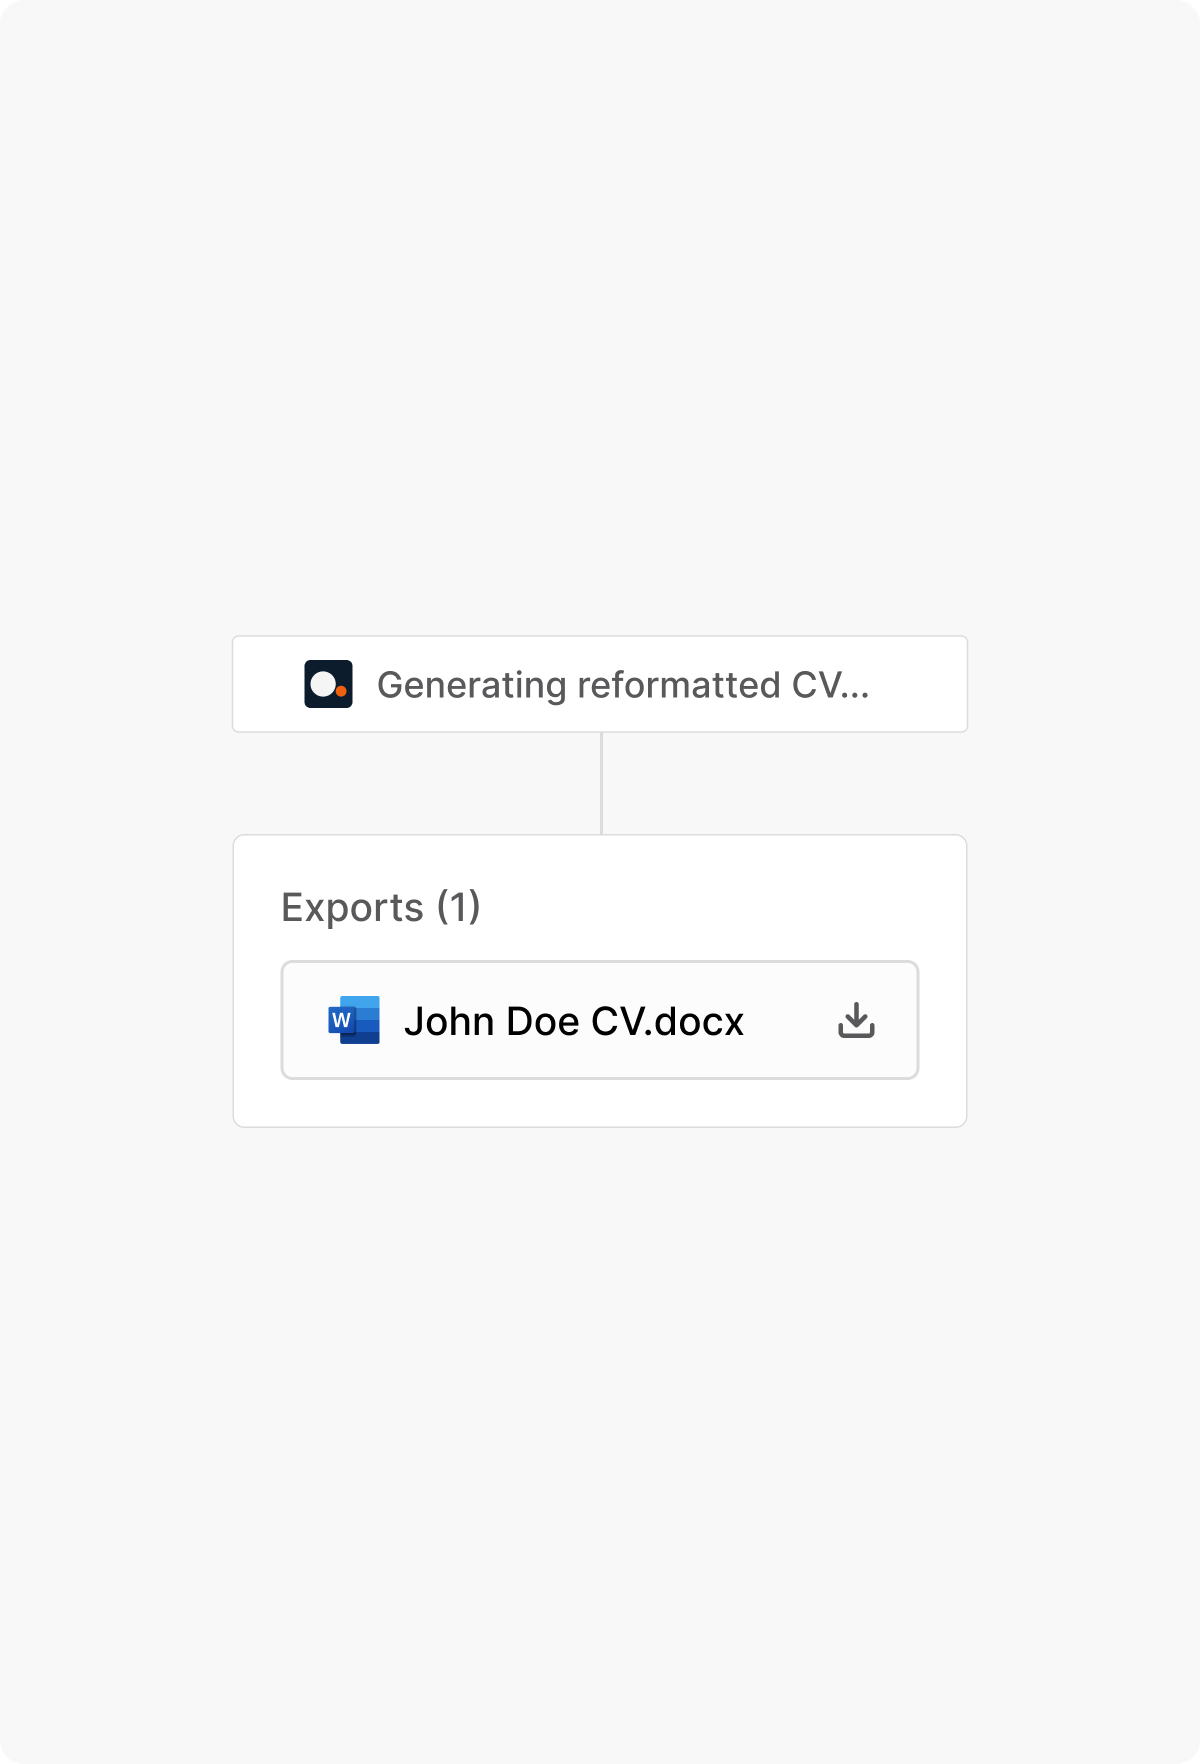
Task: Click the connector line between the cards
Action: click(601, 783)
